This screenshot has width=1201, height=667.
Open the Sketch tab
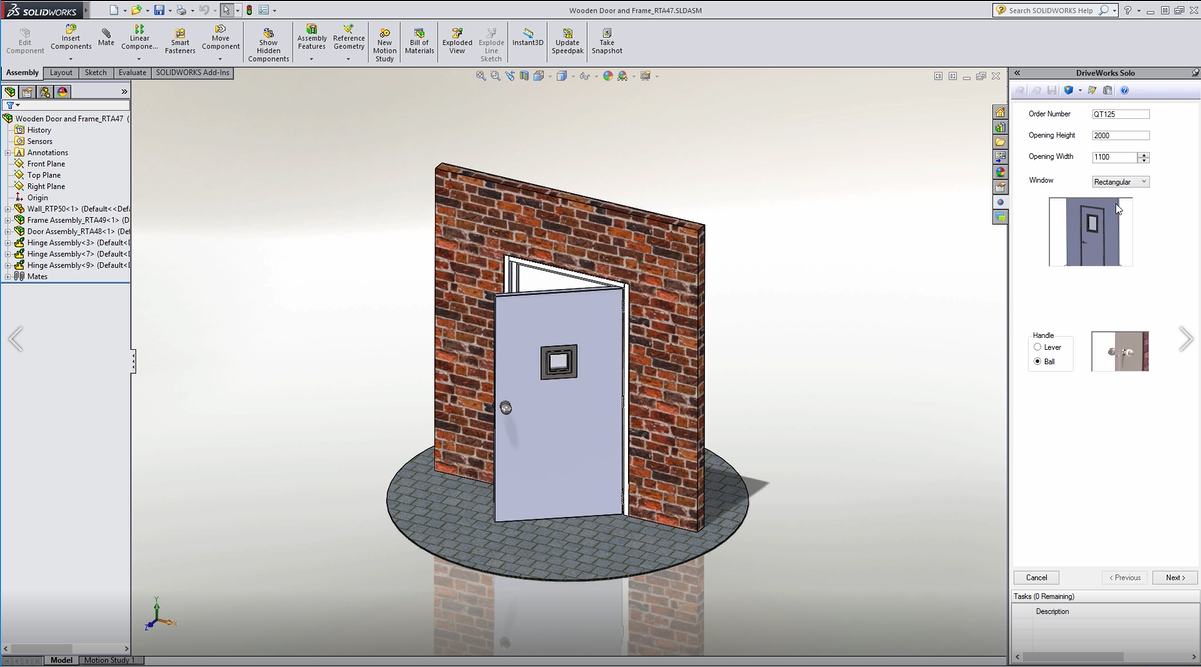(96, 73)
